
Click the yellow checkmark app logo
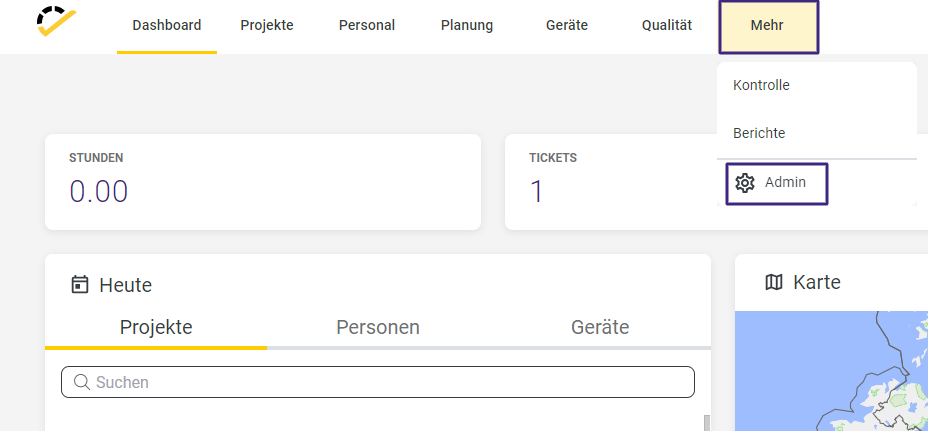point(56,21)
